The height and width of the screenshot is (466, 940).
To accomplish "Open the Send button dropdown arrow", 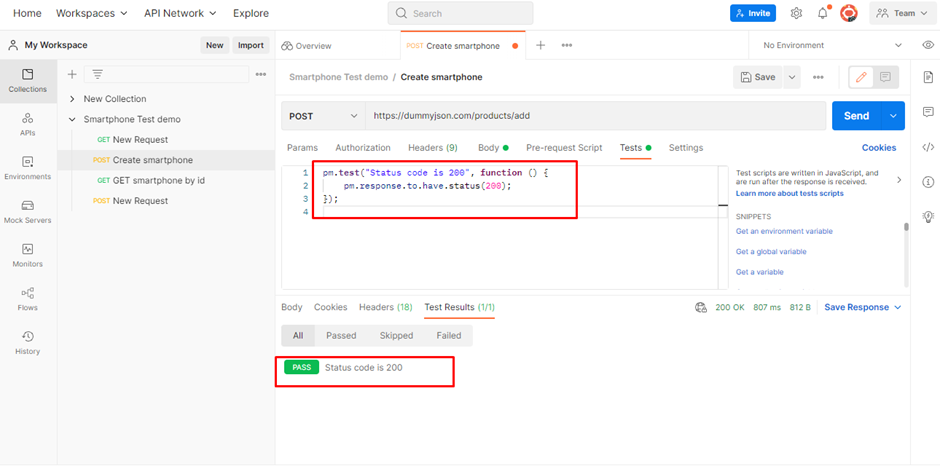I will coord(893,116).
